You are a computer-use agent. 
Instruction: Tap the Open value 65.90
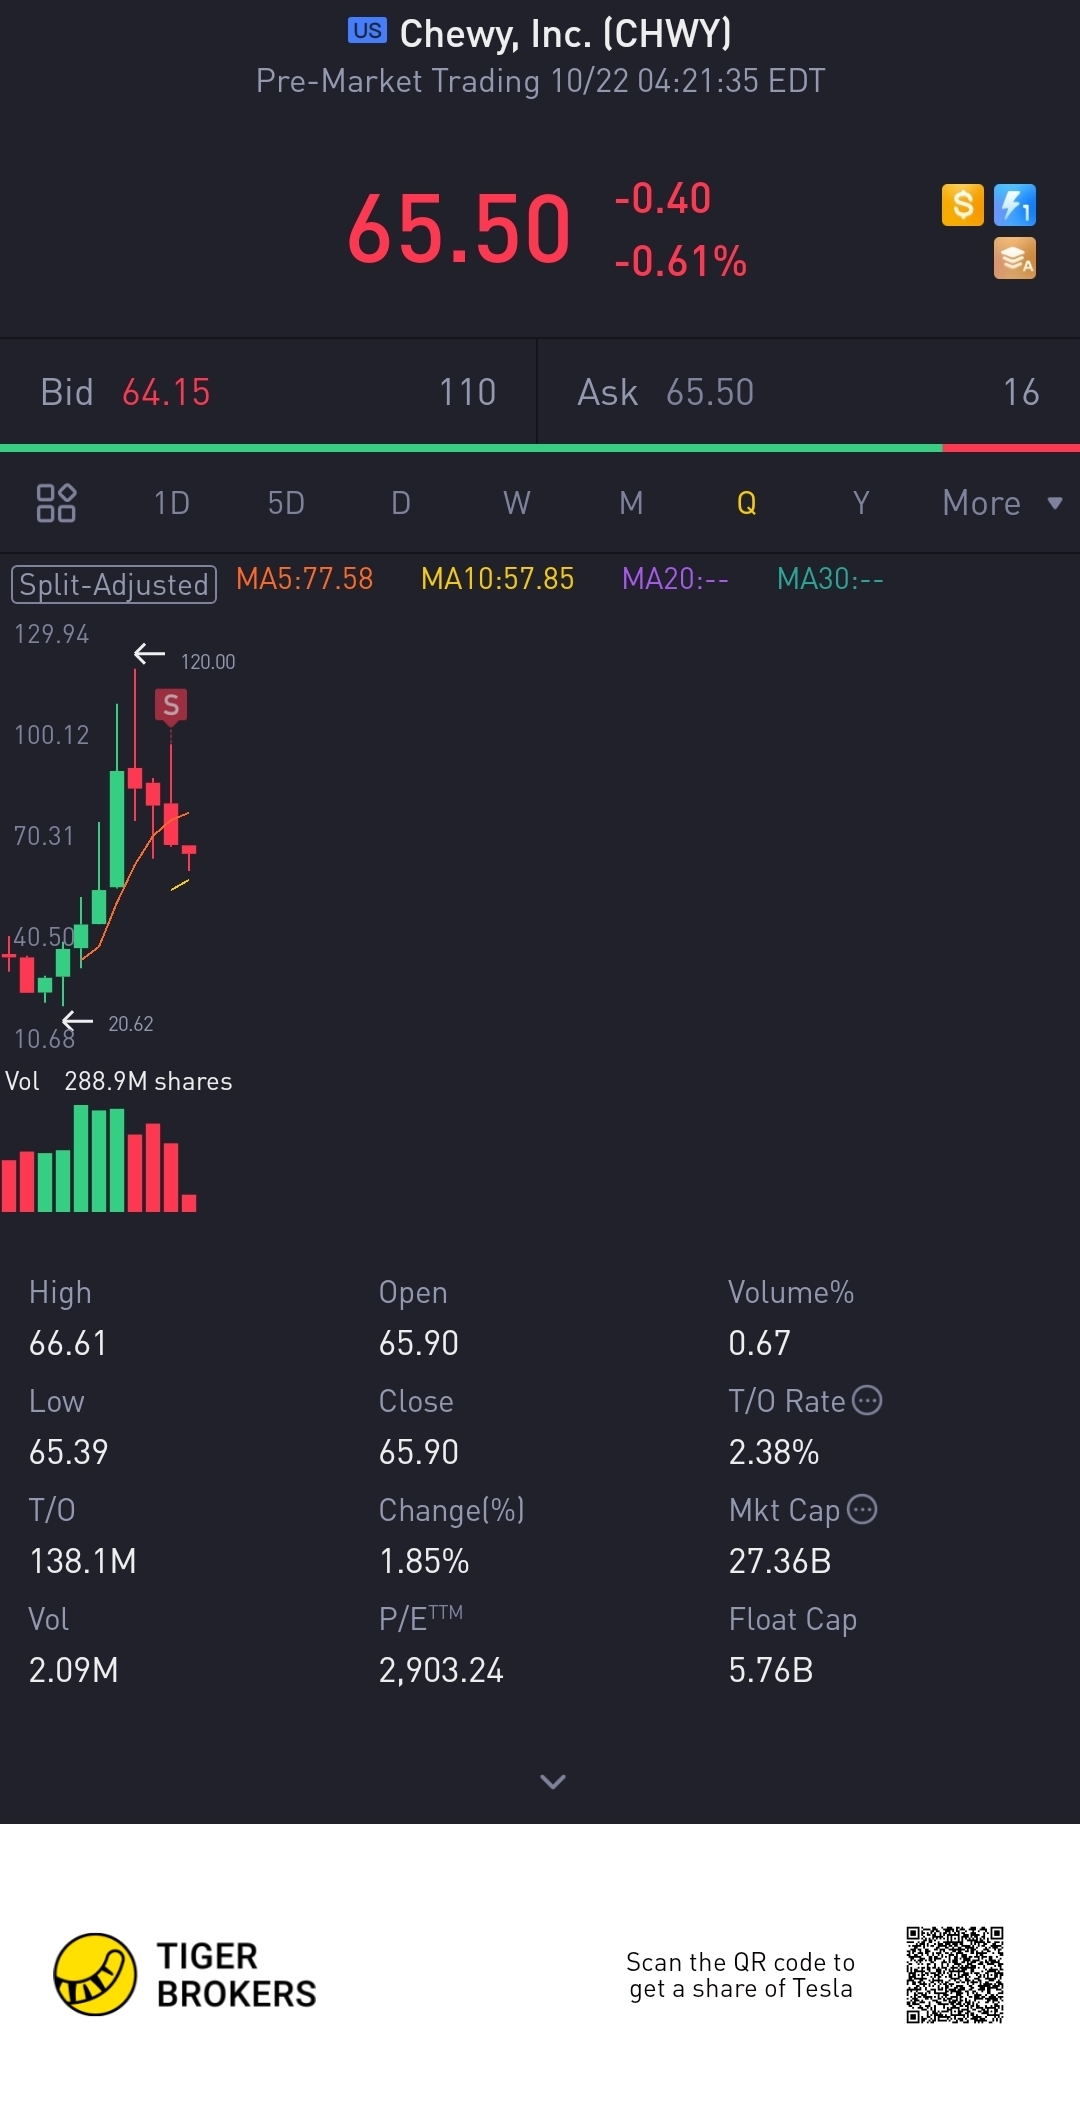tap(419, 1343)
